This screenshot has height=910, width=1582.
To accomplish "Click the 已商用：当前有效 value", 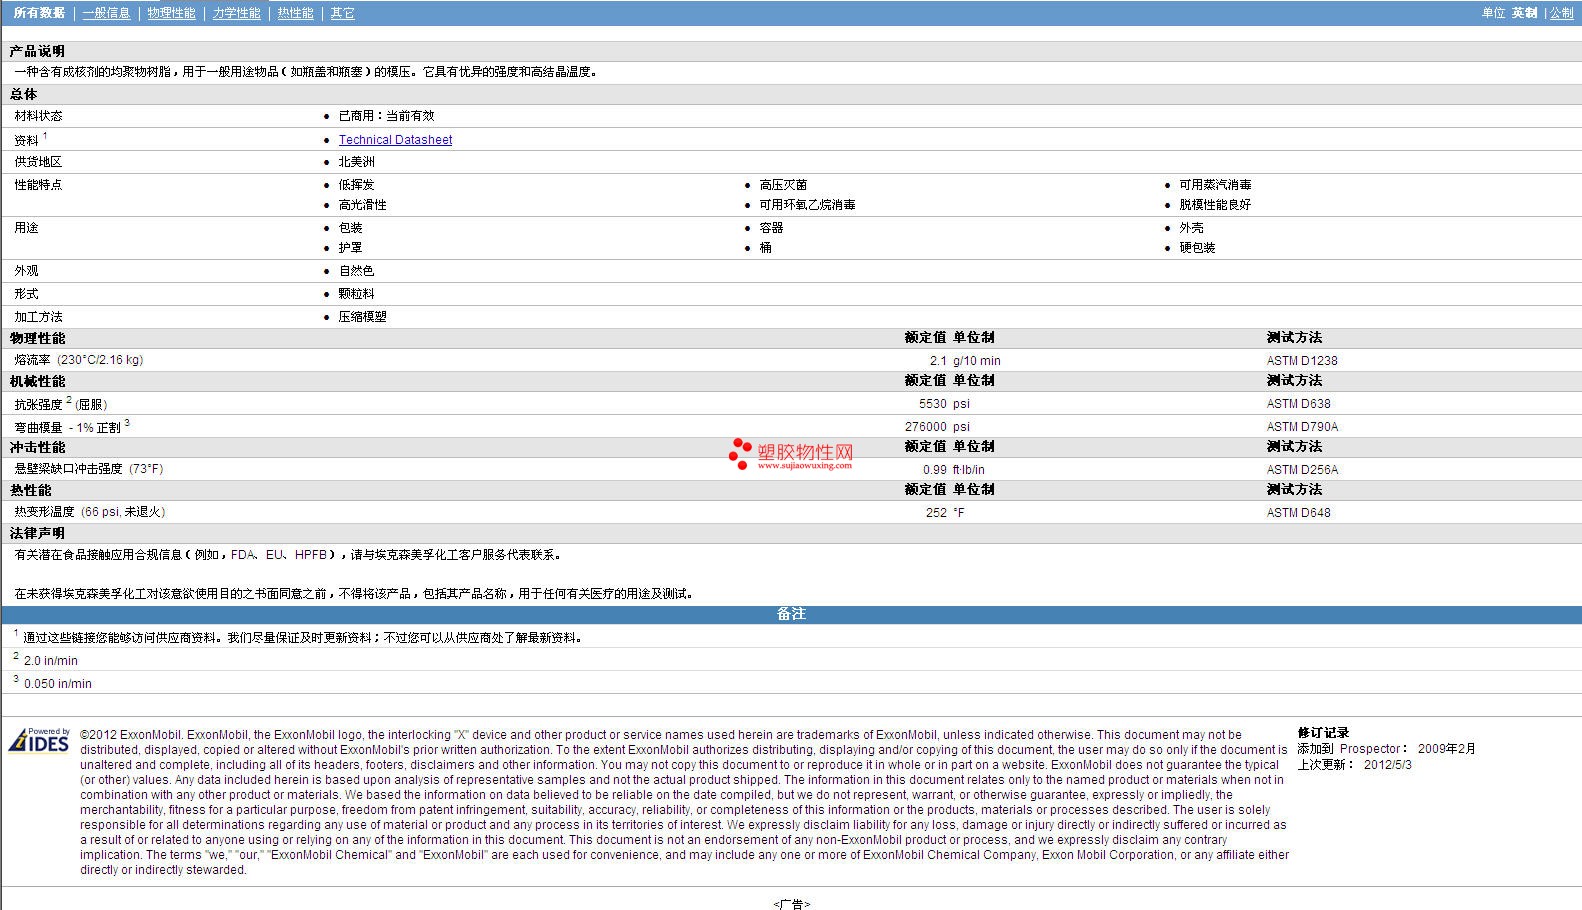I will 386,116.
